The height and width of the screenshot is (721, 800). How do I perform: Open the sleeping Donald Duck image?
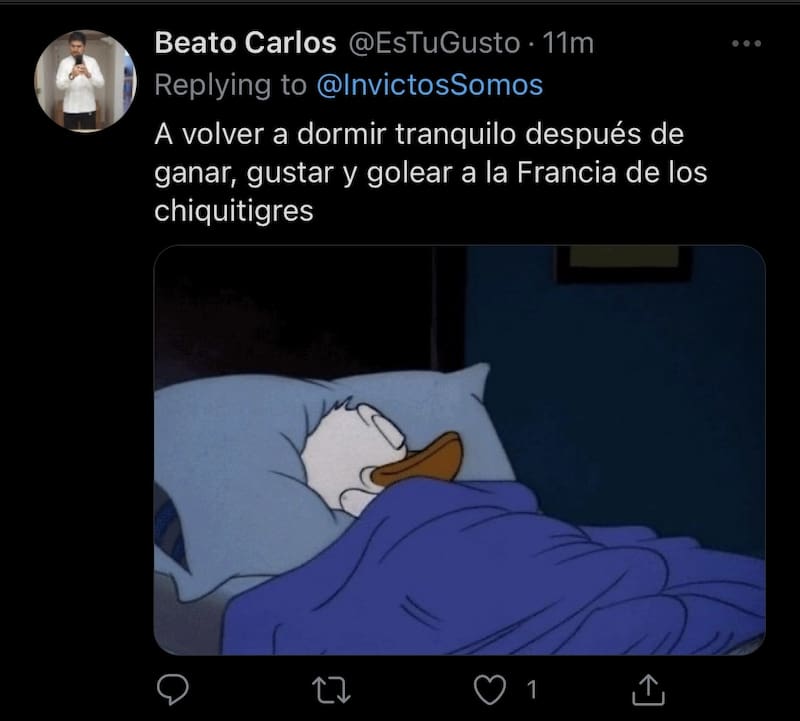point(459,450)
